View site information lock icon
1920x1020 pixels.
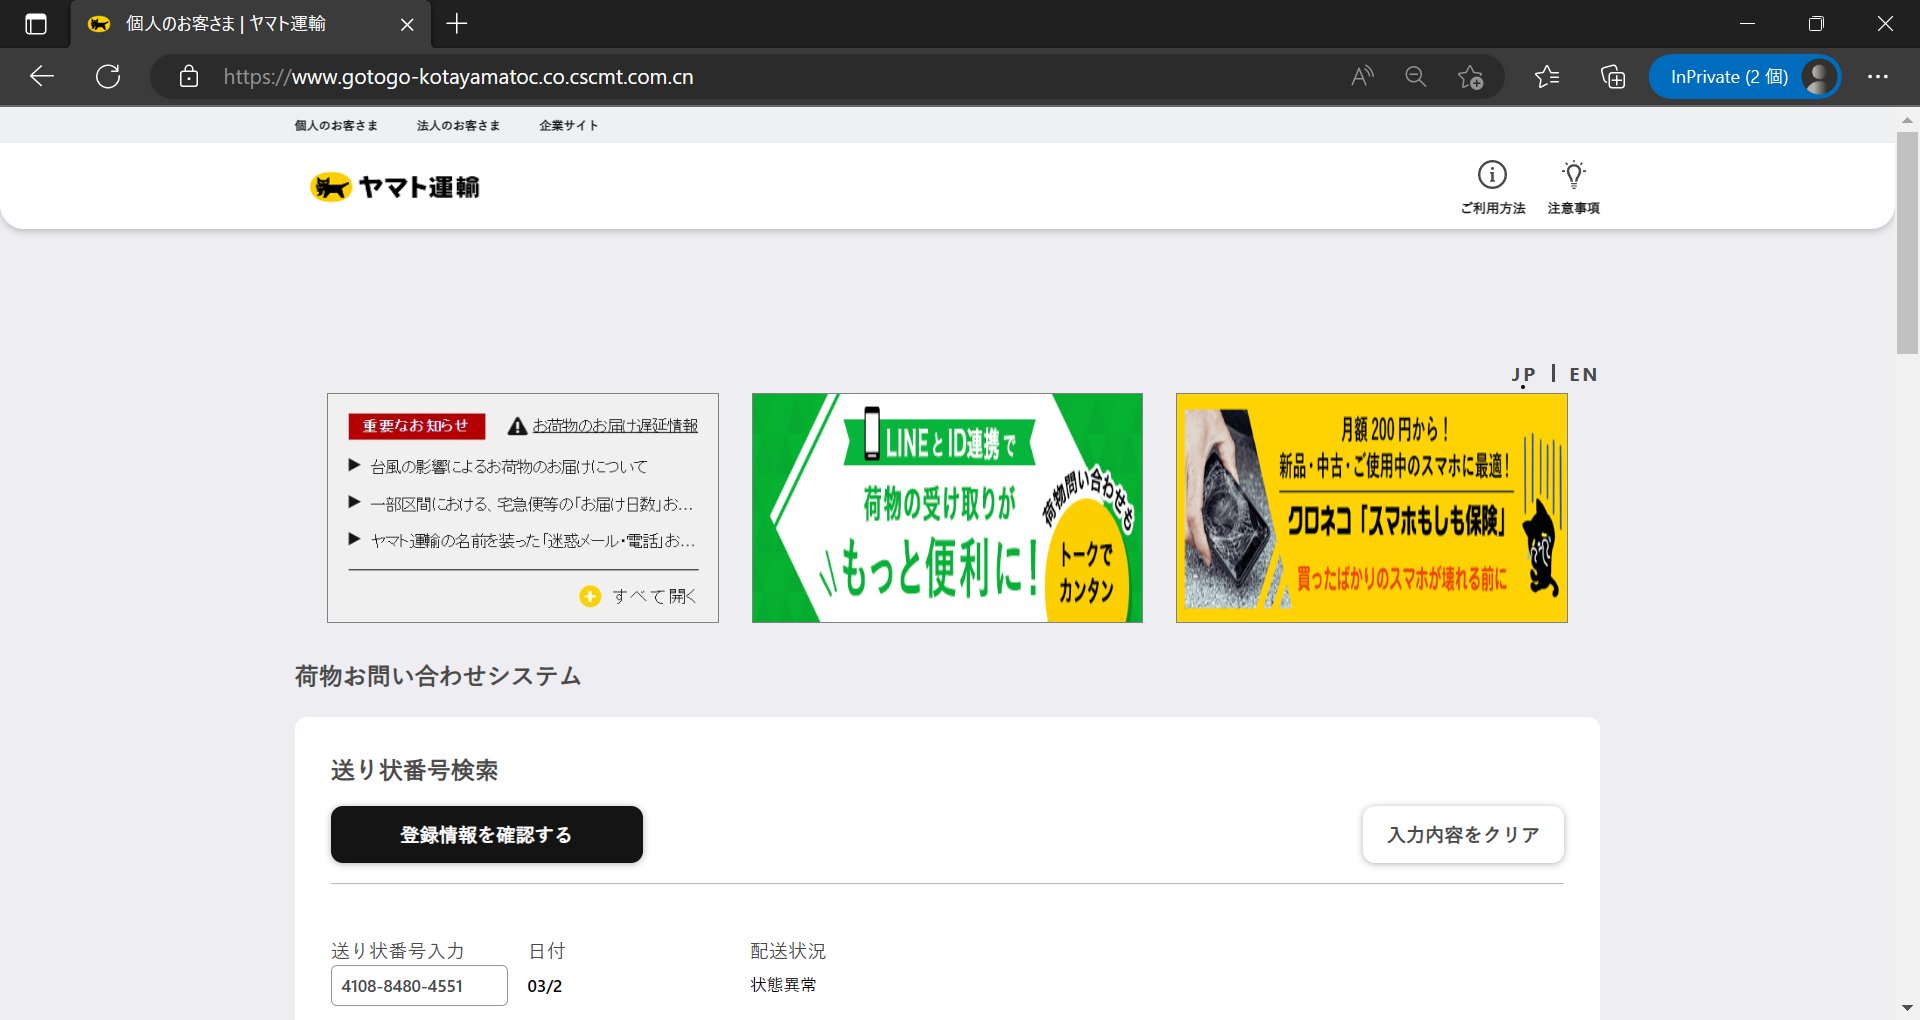(189, 77)
